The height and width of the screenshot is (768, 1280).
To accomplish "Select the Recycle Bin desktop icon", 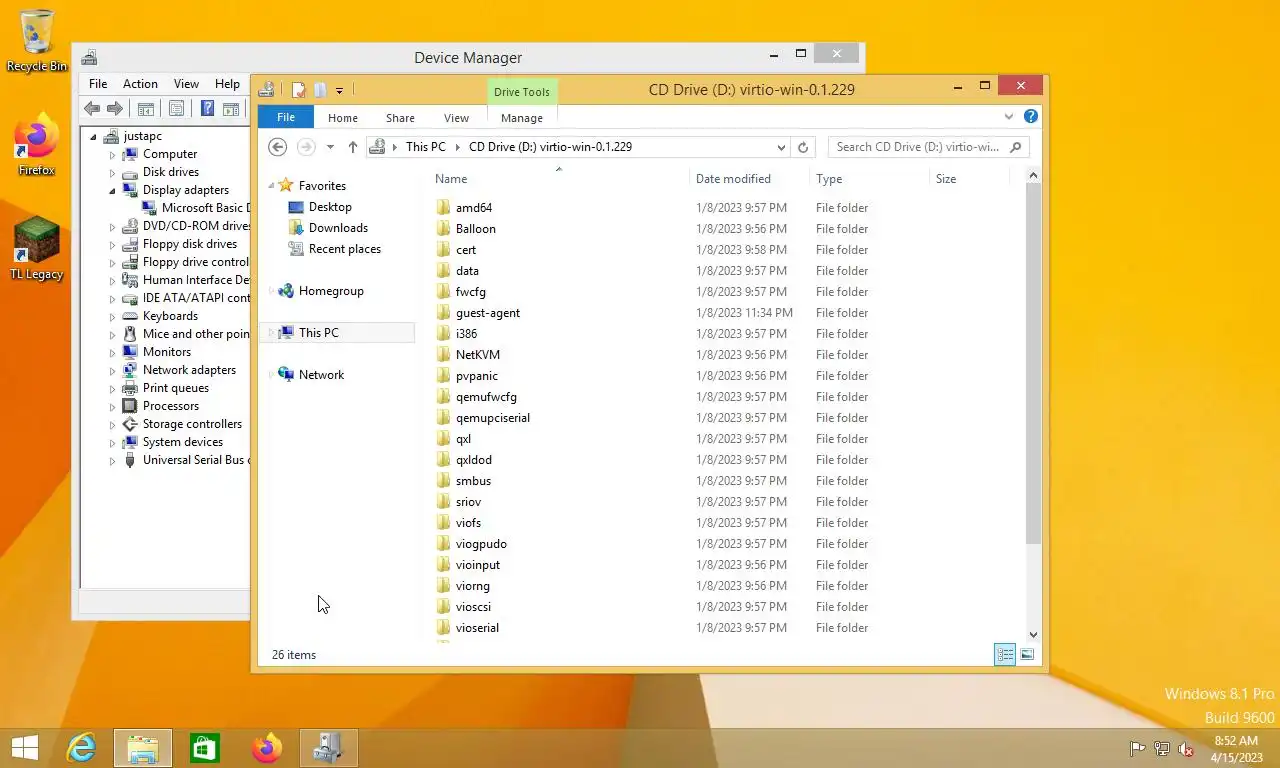I will point(37,41).
